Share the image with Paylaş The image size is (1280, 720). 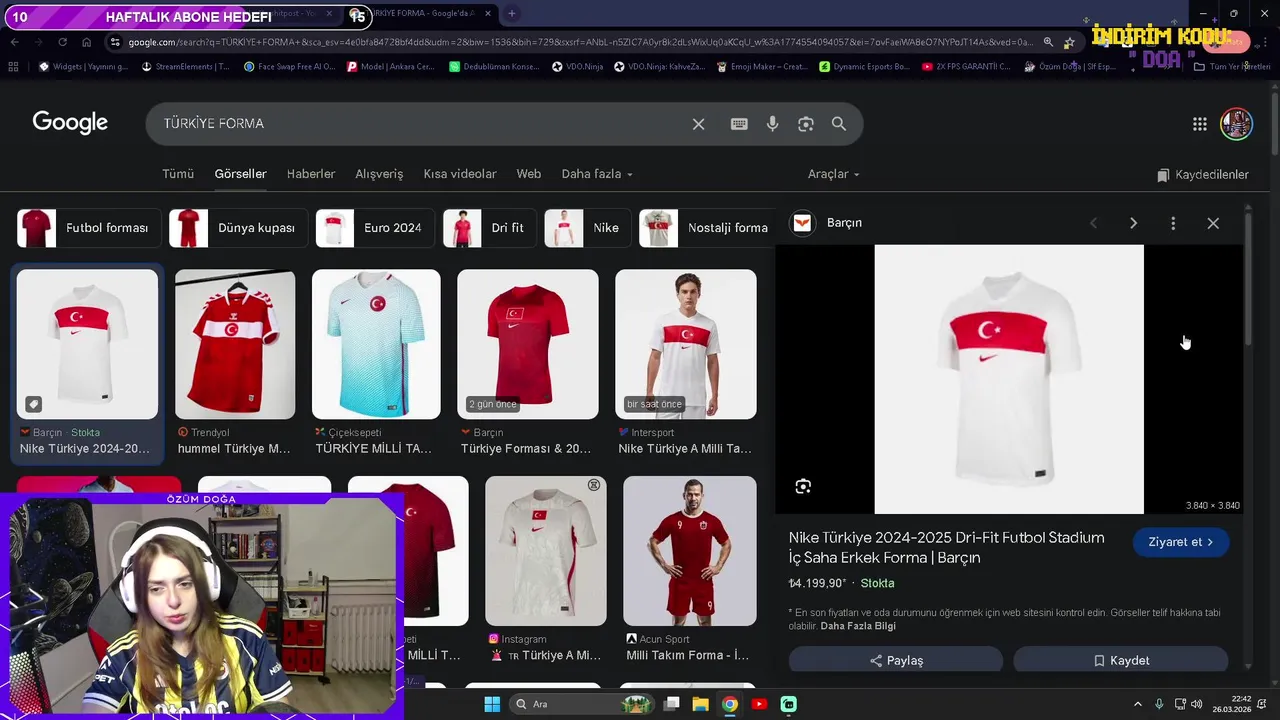pos(896,660)
